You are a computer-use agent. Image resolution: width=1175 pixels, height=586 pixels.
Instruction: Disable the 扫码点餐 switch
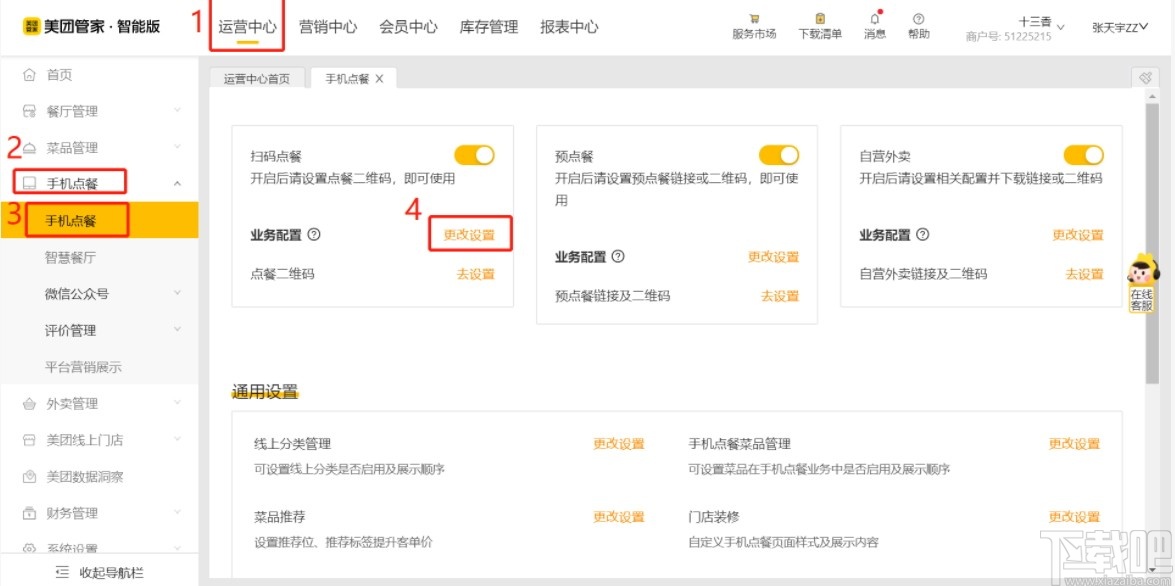pos(474,155)
